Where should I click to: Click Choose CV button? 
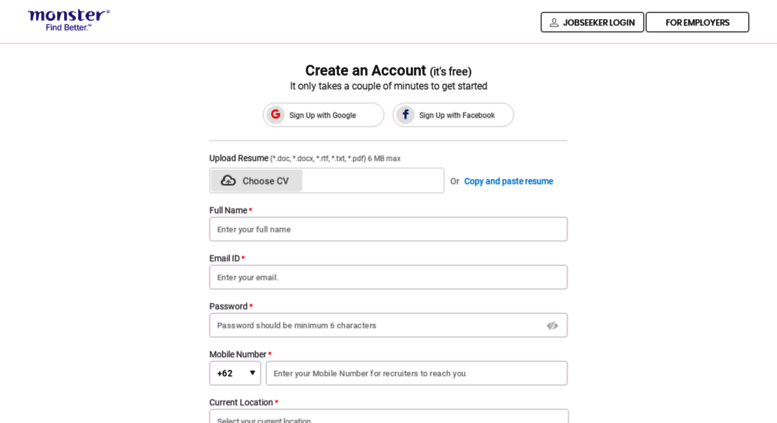257,181
